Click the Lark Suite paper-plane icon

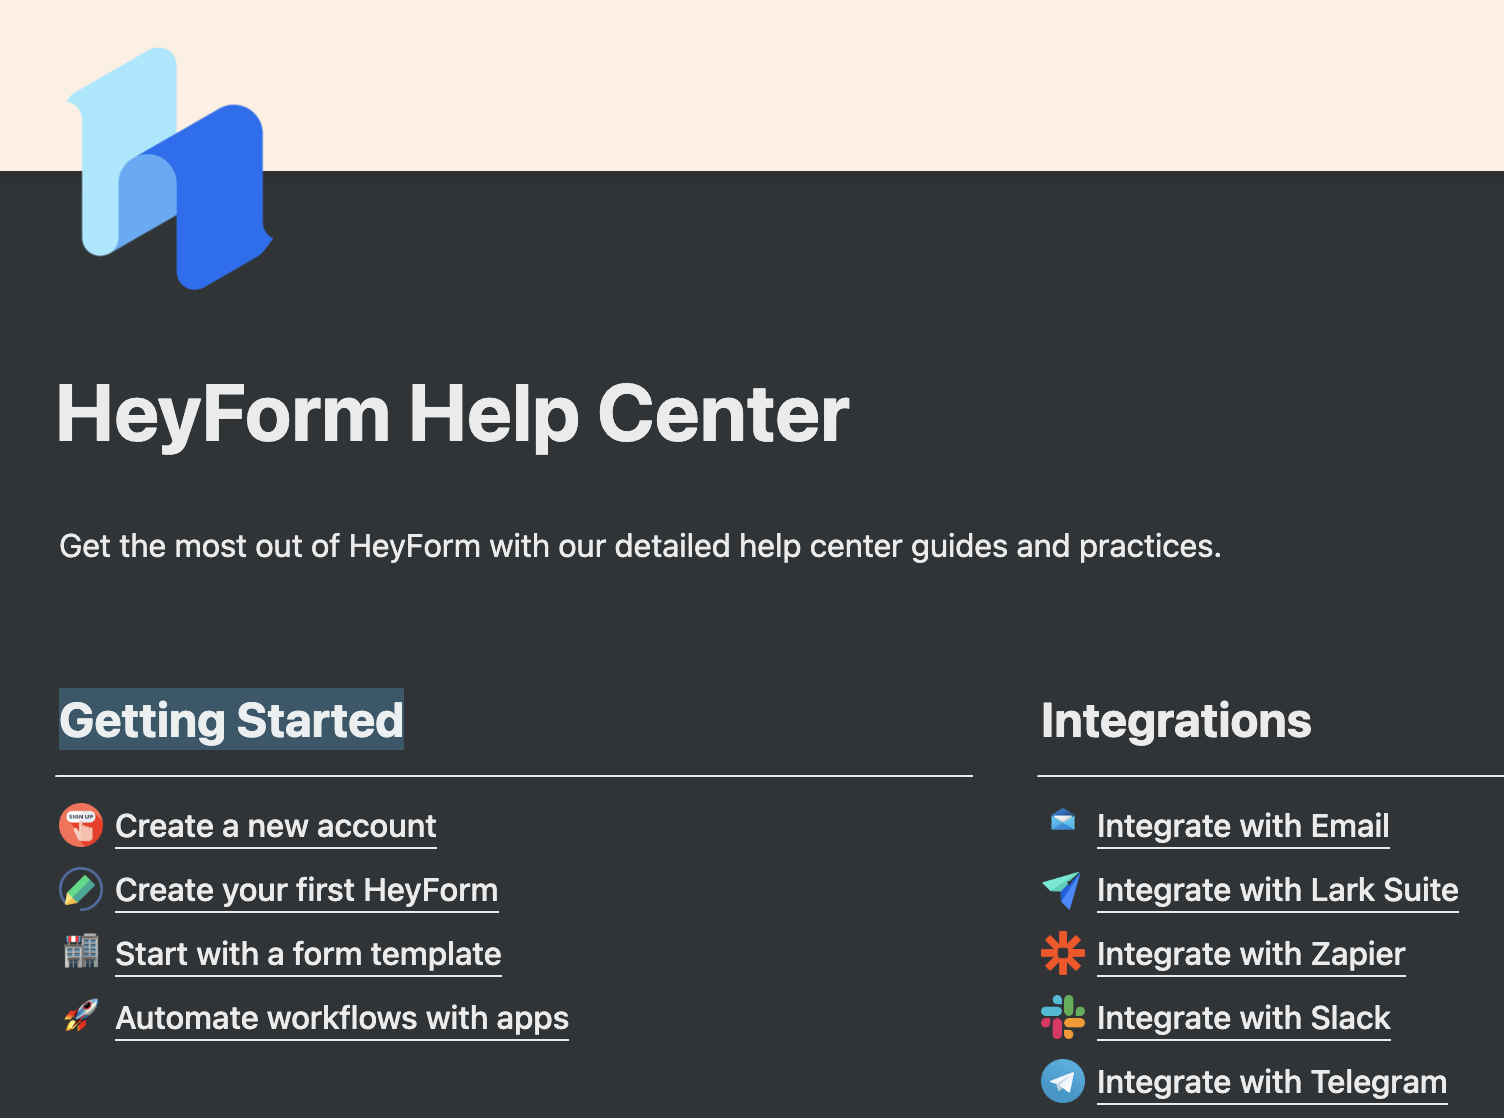point(1062,889)
